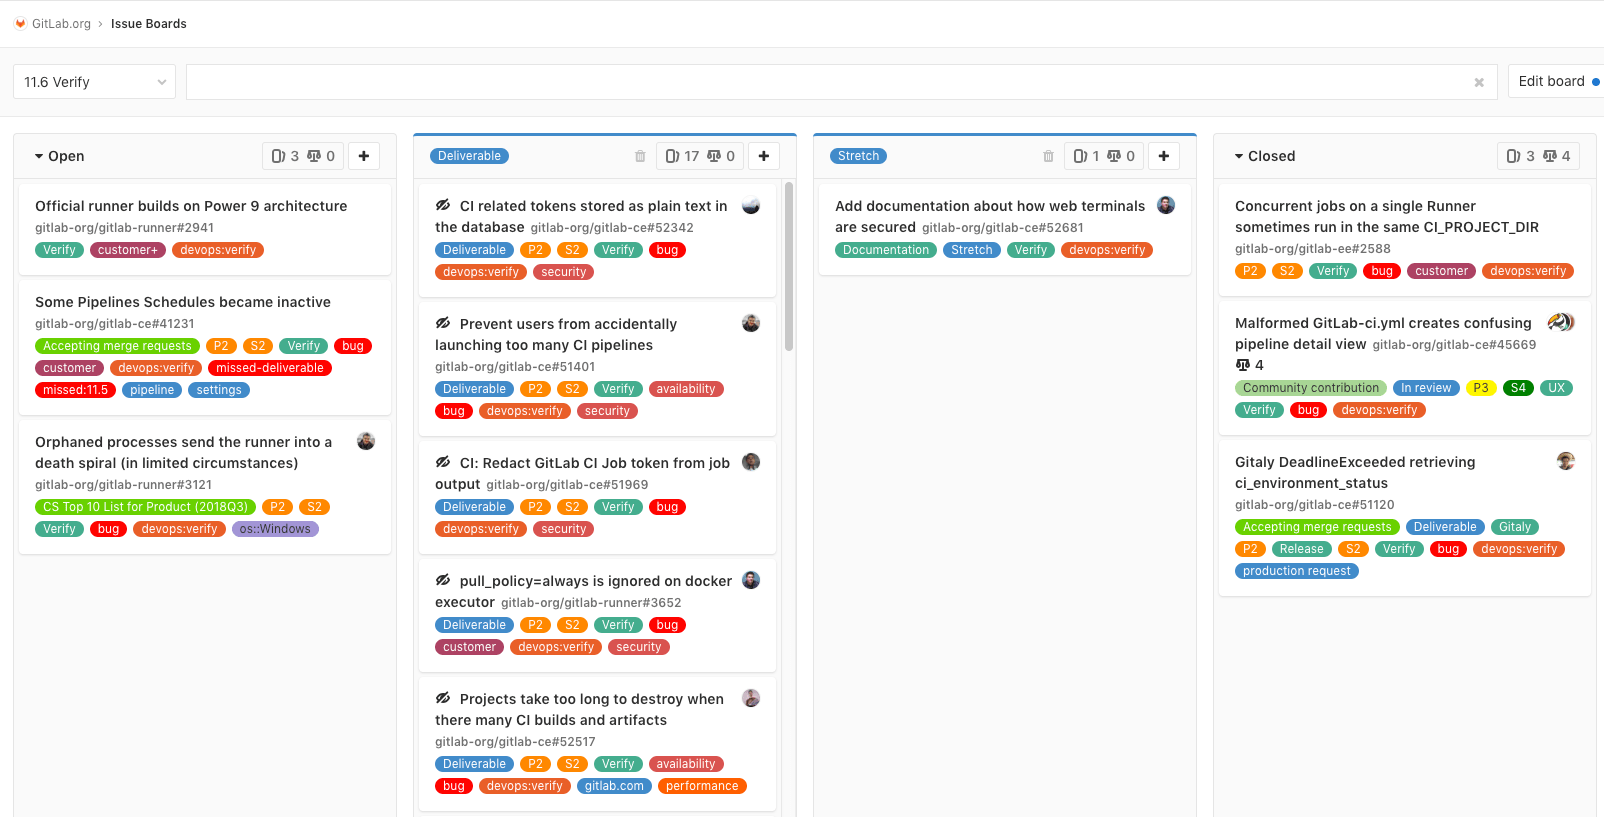Screen dimensions: 1604x817
Task: Click confidential icon on Prevent users card
Action: pyautogui.click(x=443, y=323)
